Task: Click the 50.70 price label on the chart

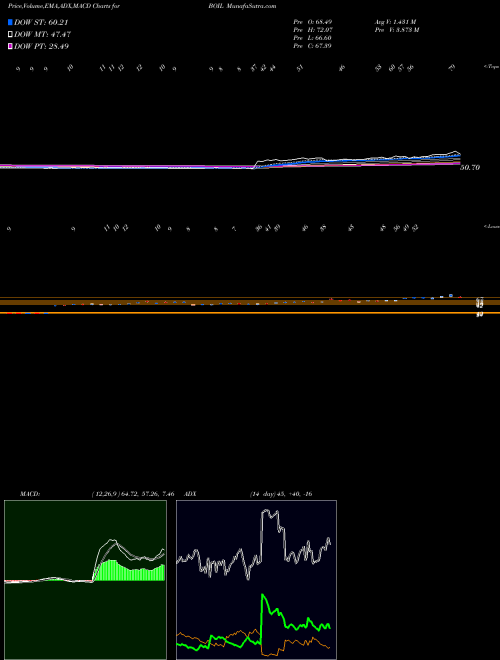Action: pos(470,168)
